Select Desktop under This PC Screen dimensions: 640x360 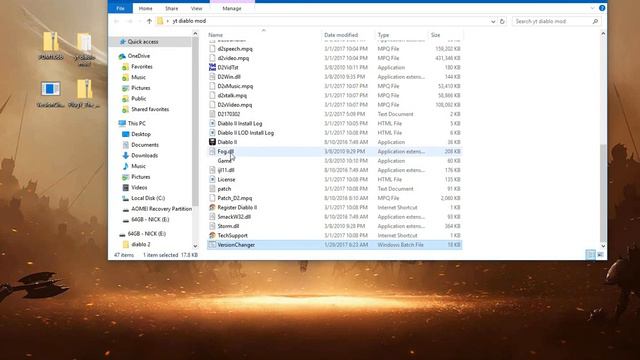pyautogui.click(x=141, y=134)
